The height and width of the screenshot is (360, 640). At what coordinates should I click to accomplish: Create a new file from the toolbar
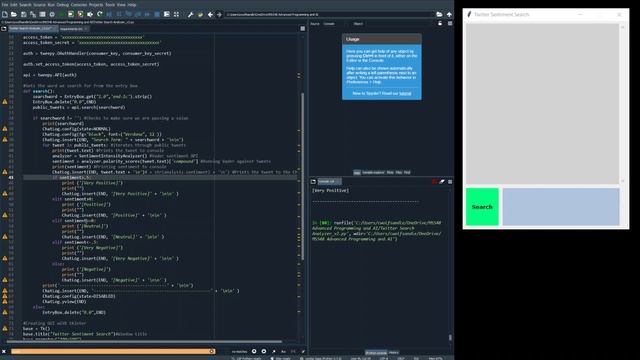(x=4, y=14)
